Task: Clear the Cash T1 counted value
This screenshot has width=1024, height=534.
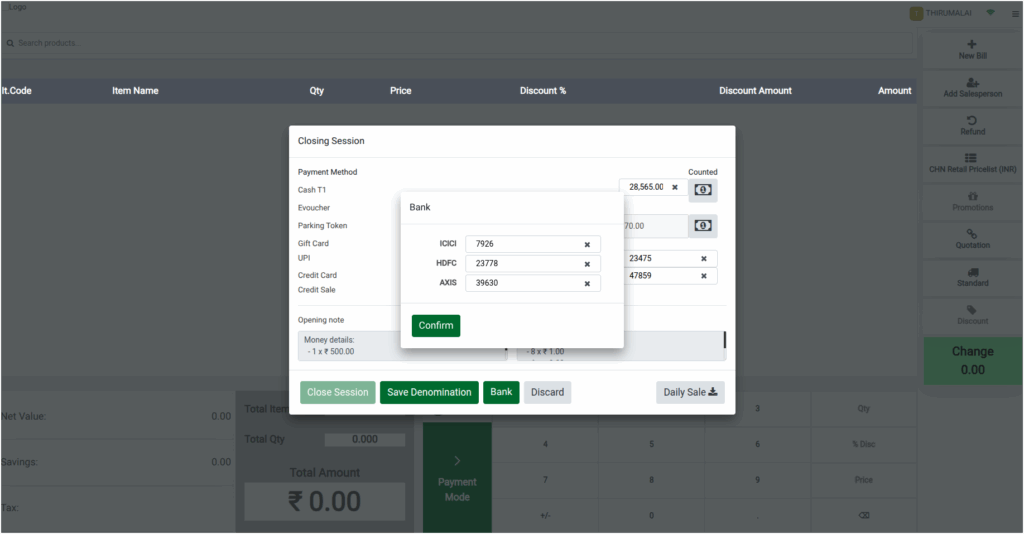Action: tap(675, 187)
